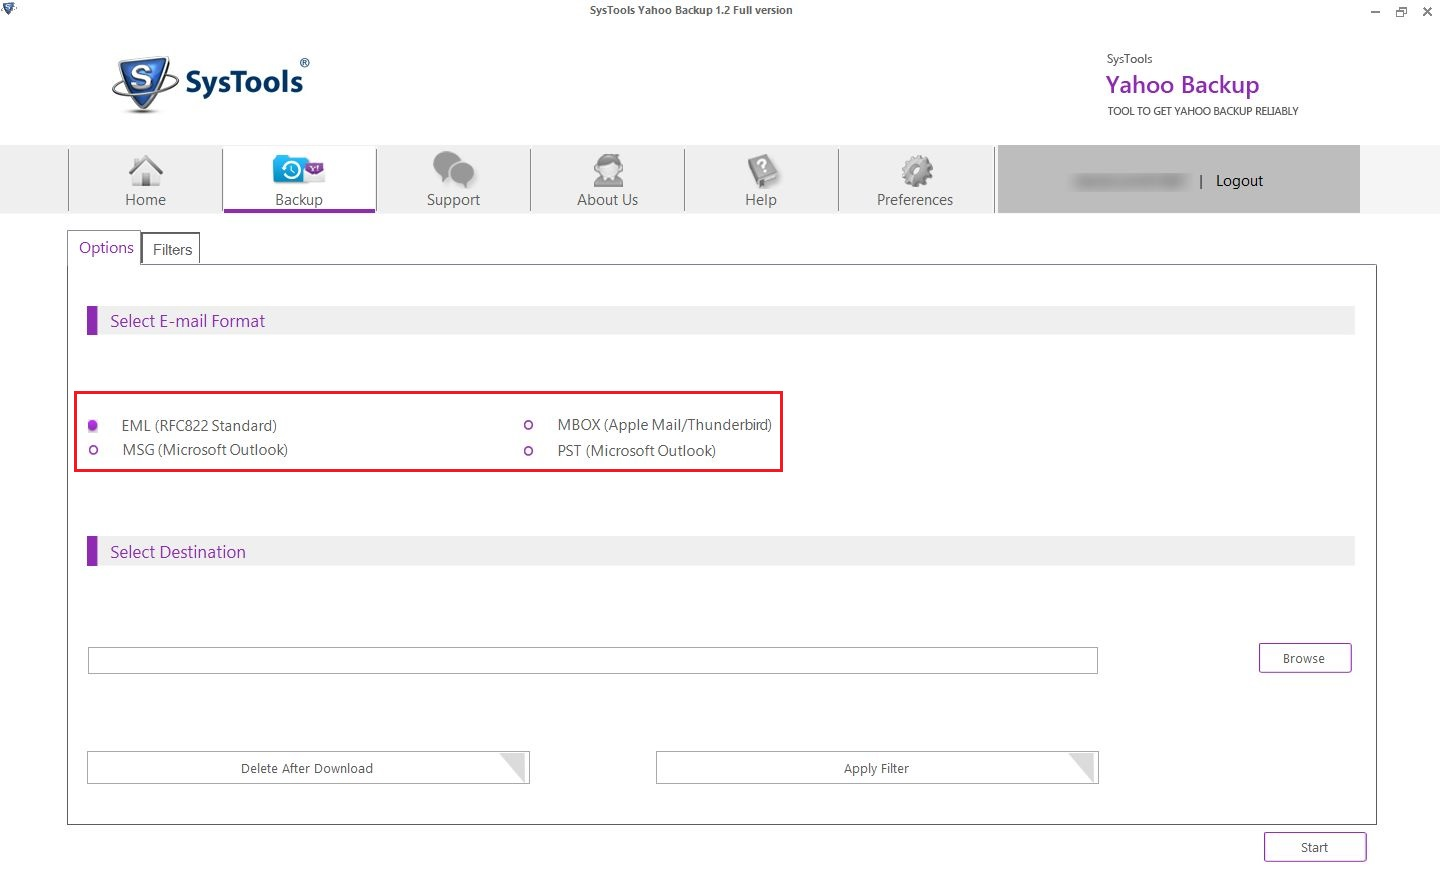Open the Backup toolbar icon
Viewport: 1440px width, 869px height.
pyautogui.click(x=298, y=170)
